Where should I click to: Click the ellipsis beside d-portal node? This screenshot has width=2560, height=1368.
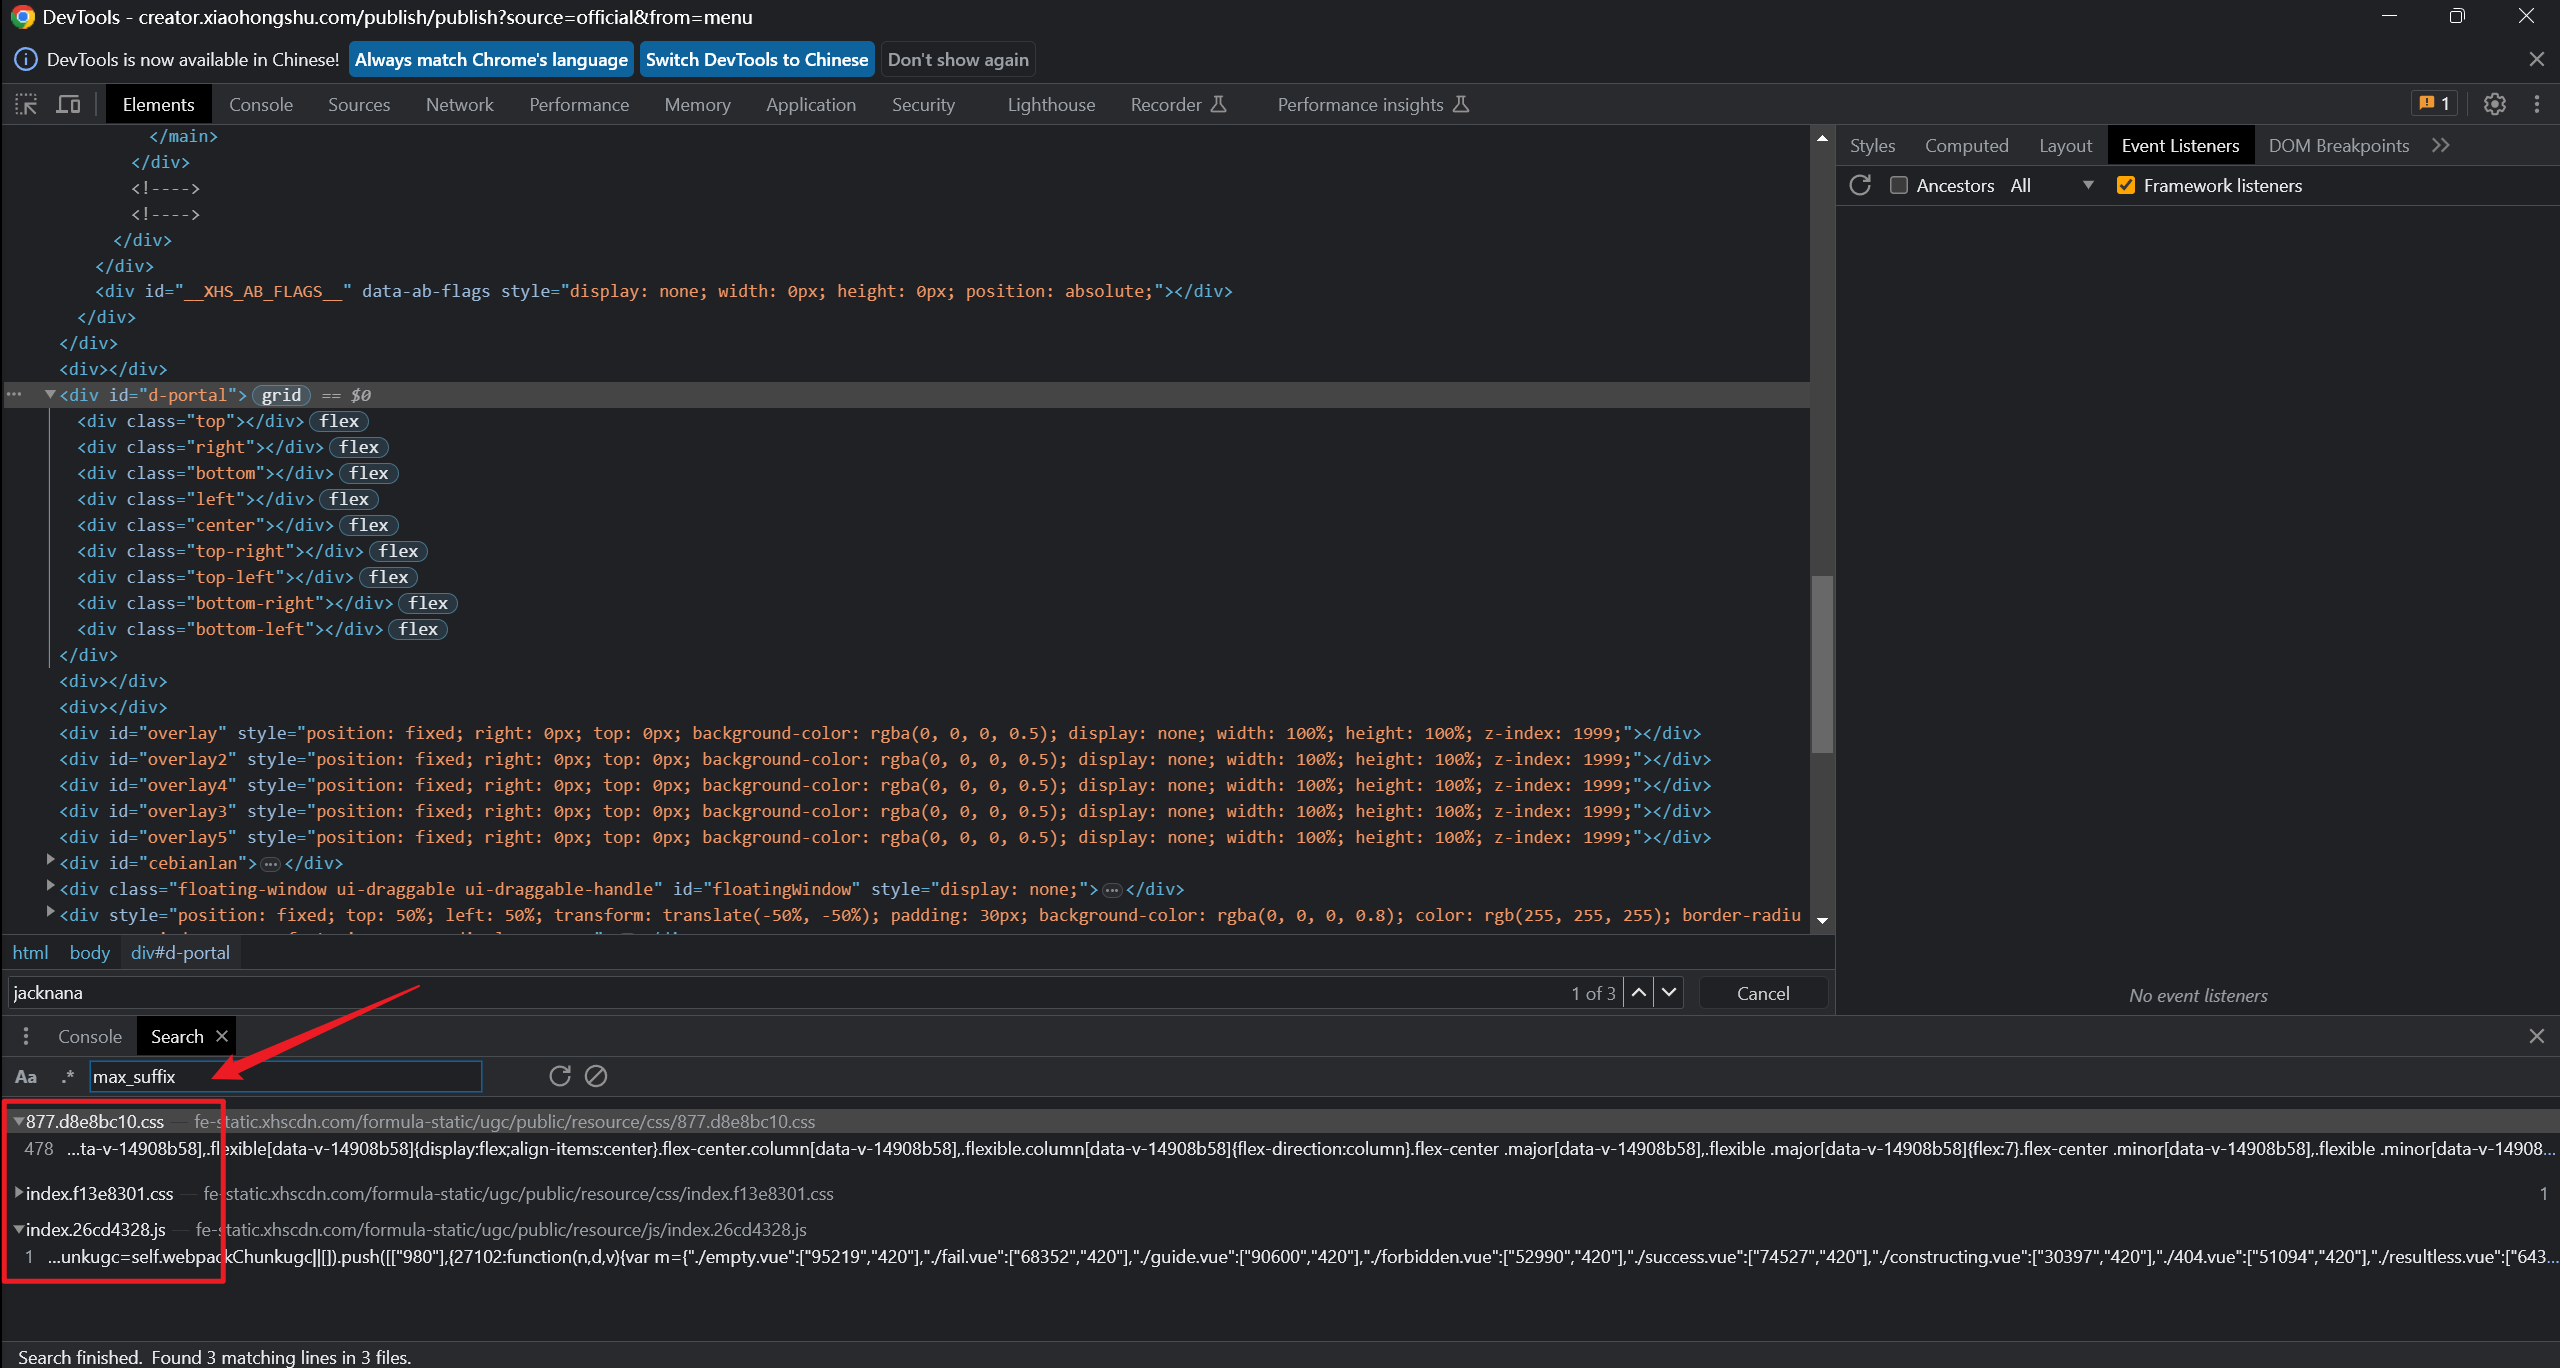14,395
